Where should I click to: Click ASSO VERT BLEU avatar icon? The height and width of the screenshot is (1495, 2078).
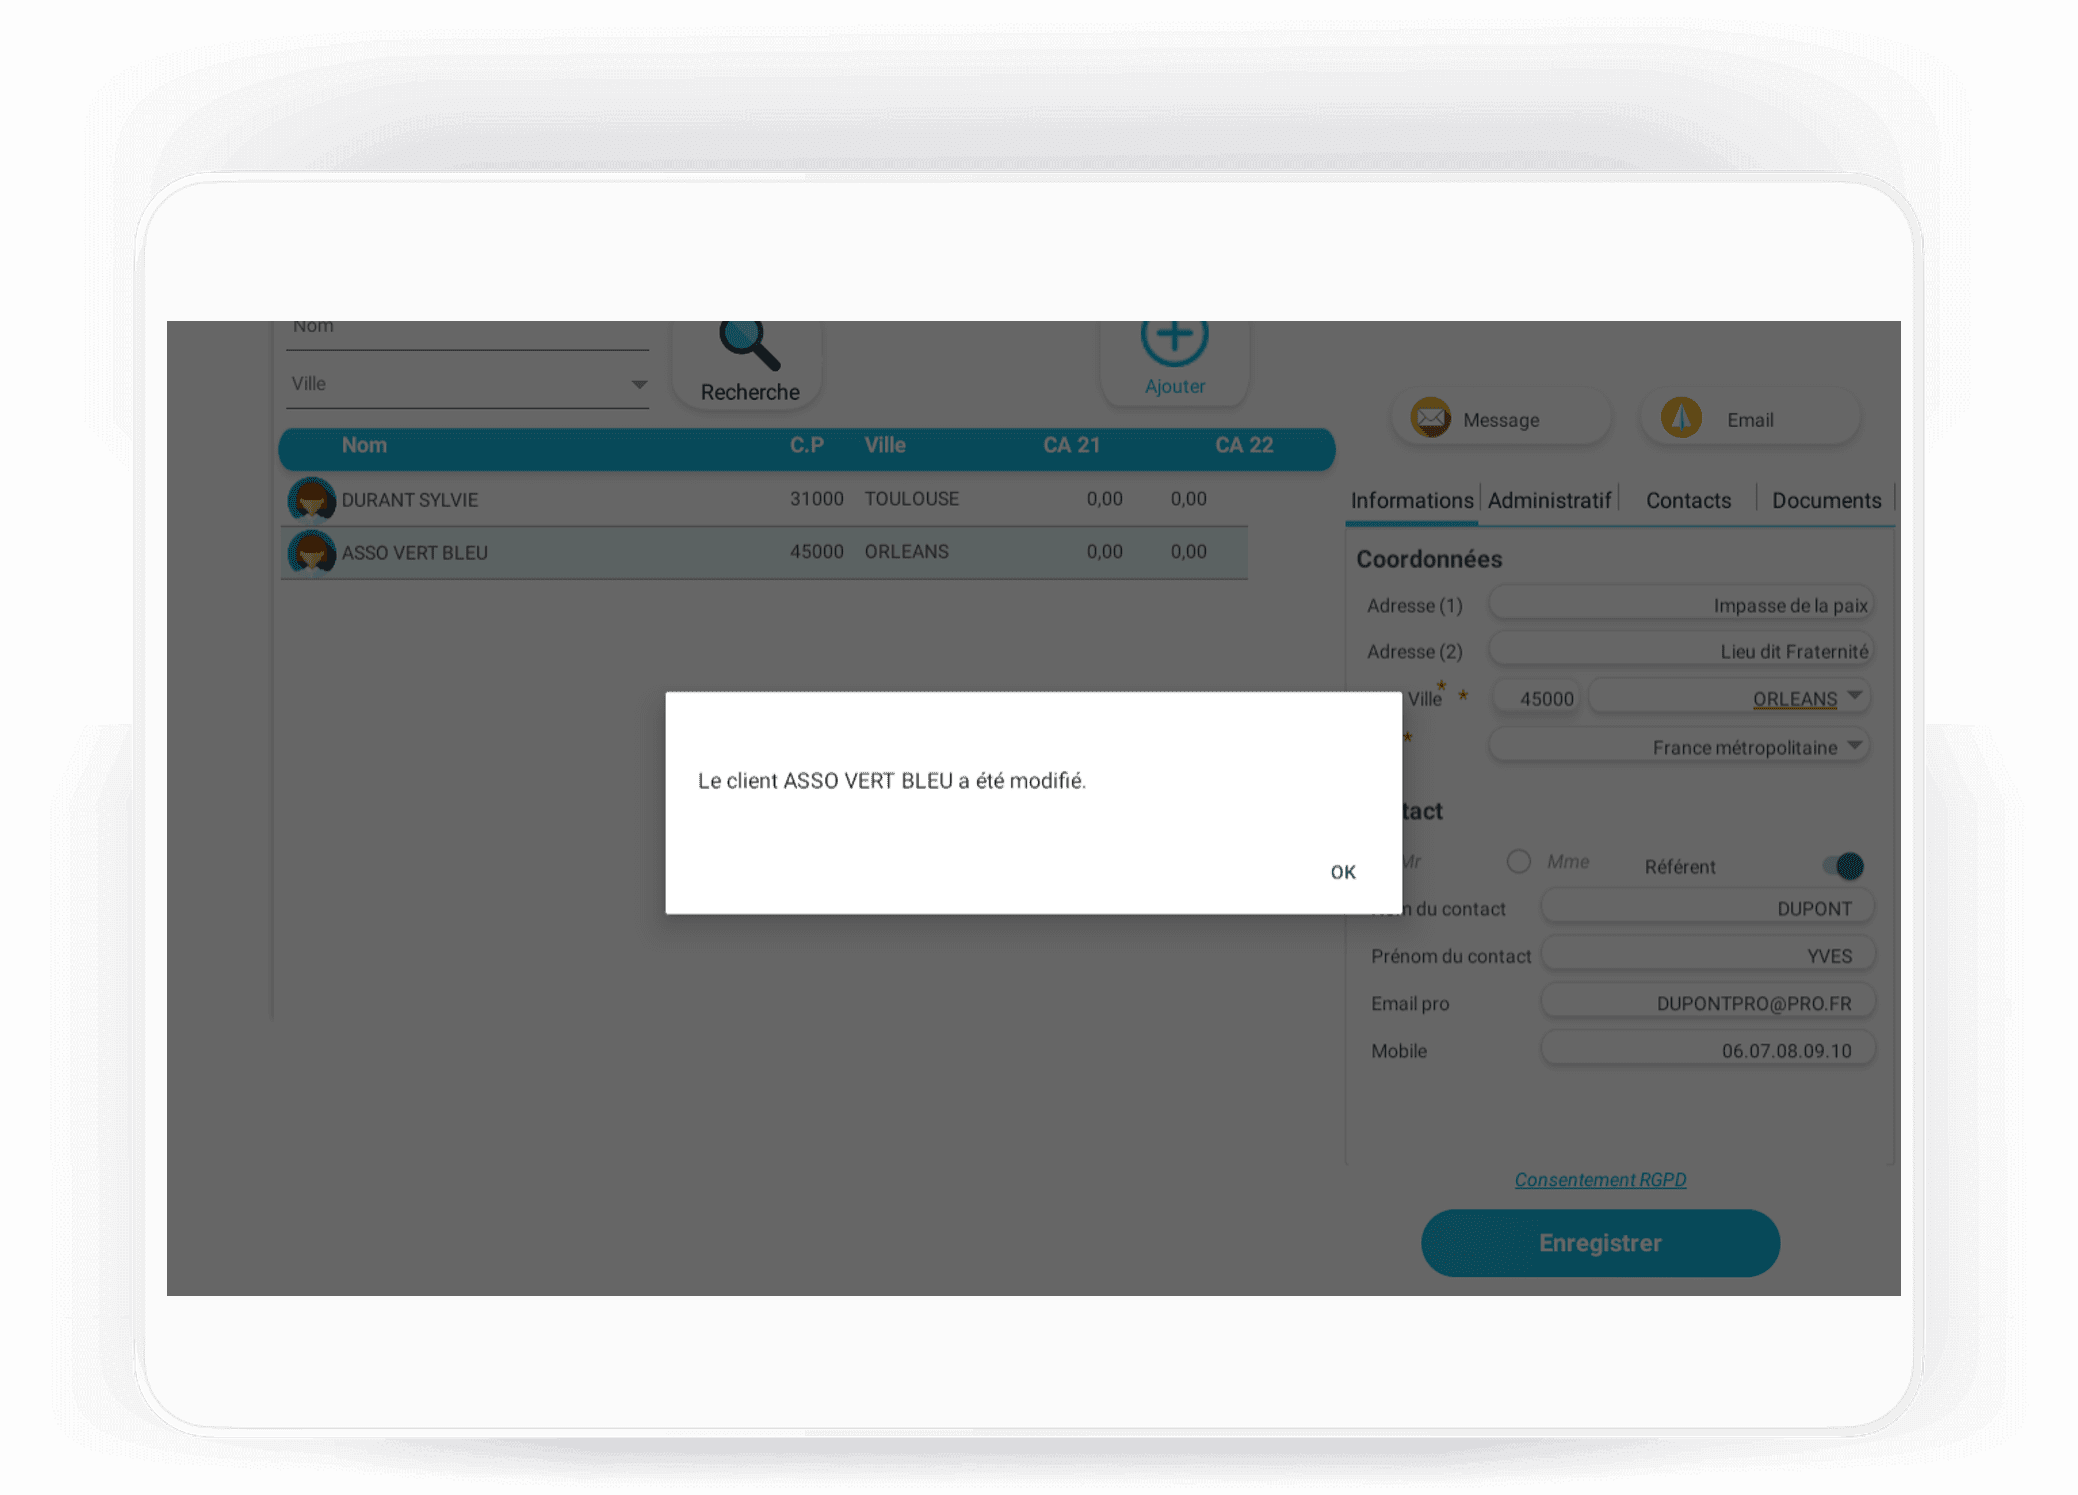[x=311, y=552]
